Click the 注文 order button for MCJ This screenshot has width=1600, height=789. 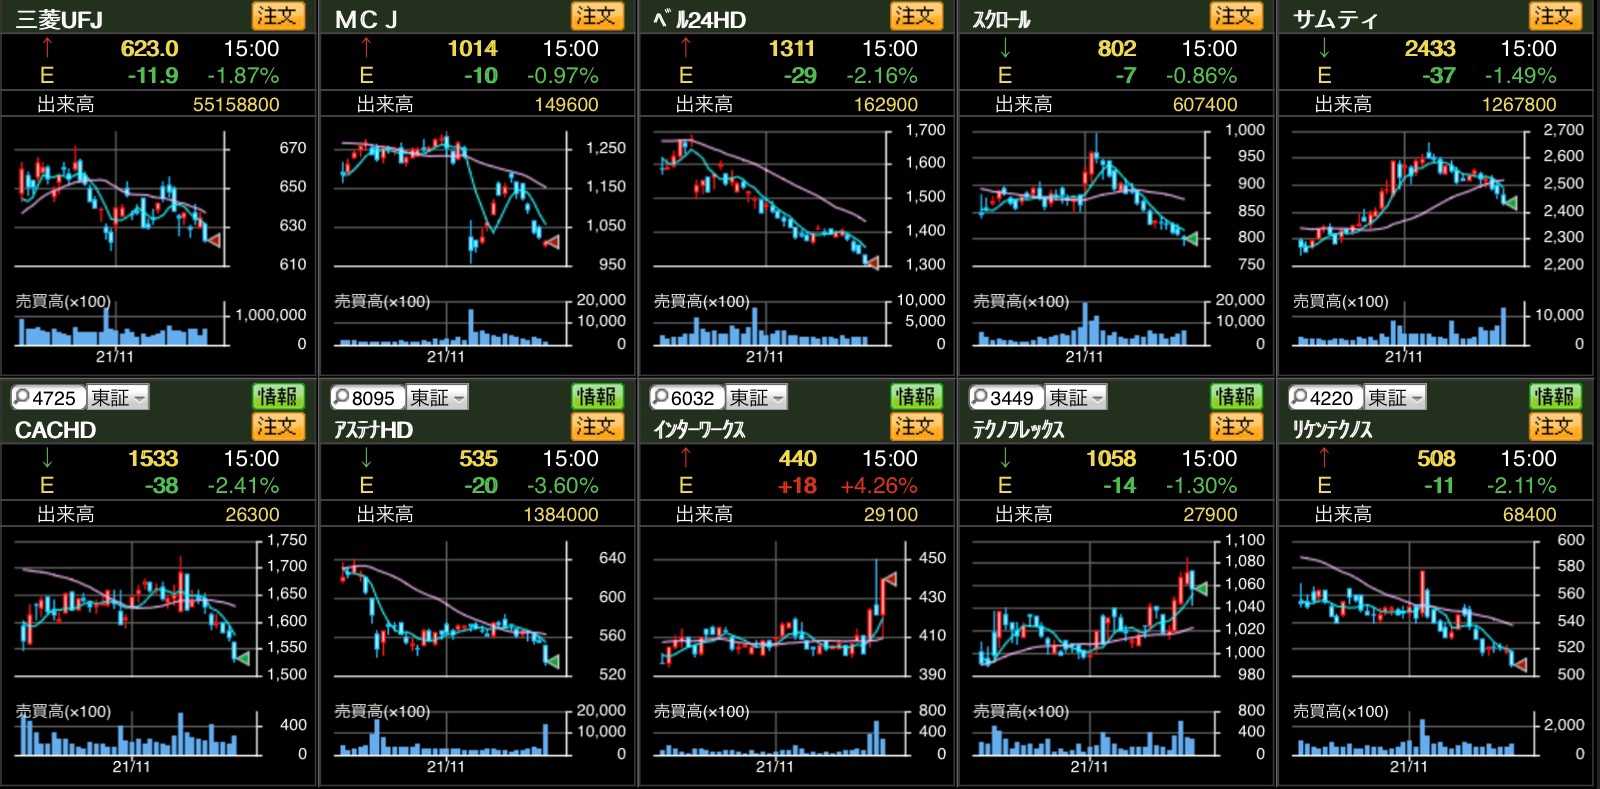(596, 16)
